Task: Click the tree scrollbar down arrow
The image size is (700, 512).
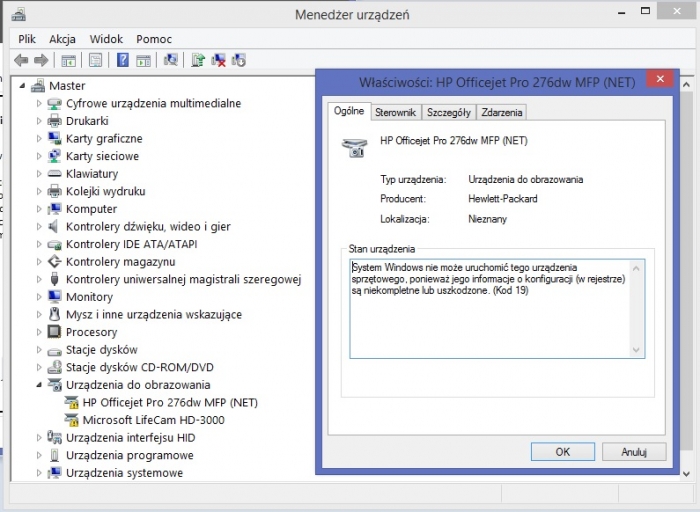Action: point(687,474)
